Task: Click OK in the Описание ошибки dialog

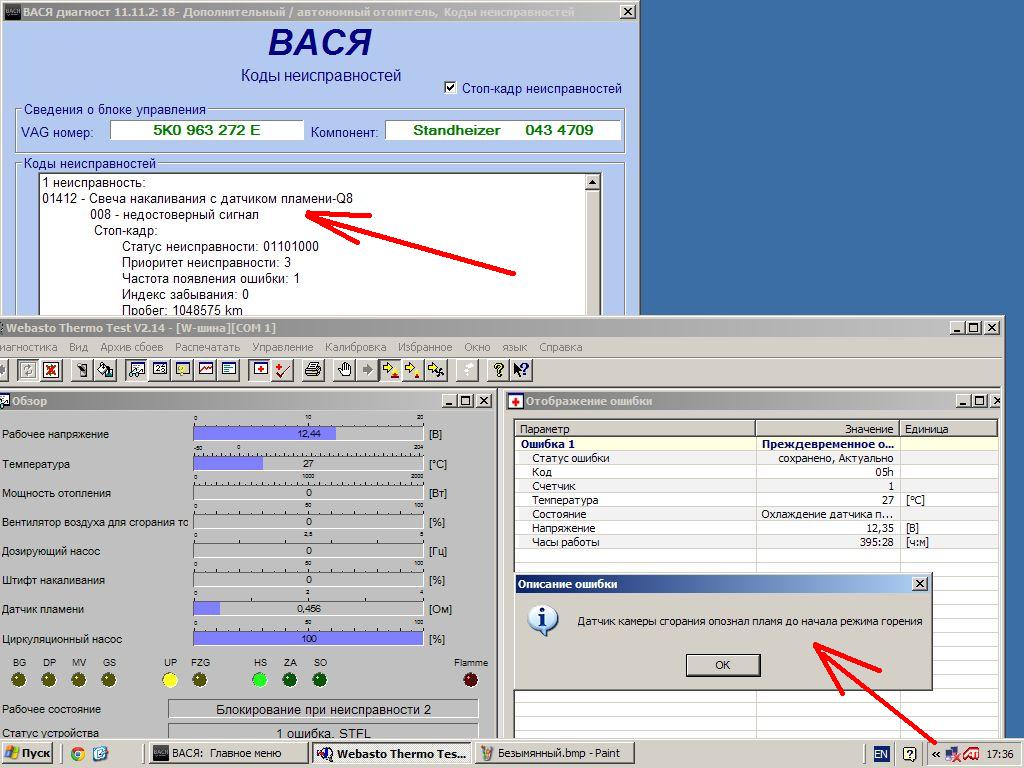Action: pos(723,665)
